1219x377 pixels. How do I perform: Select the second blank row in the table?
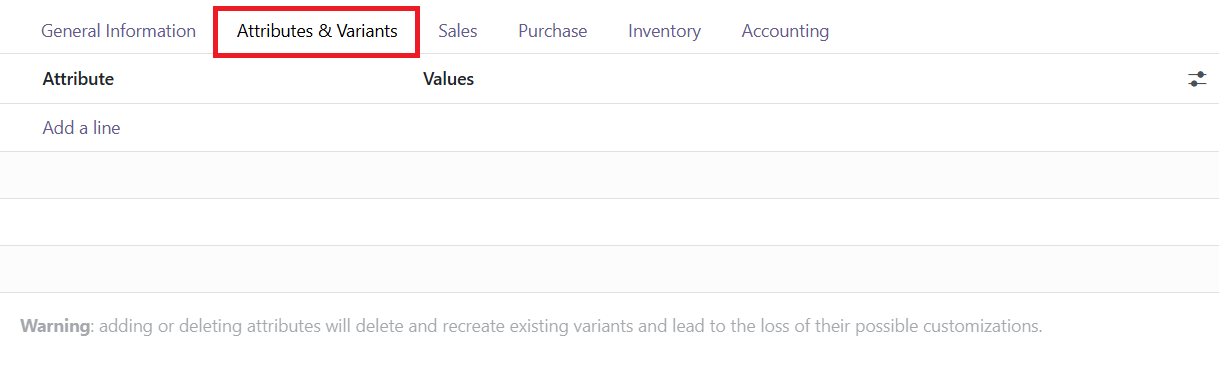tap(609, 222)
